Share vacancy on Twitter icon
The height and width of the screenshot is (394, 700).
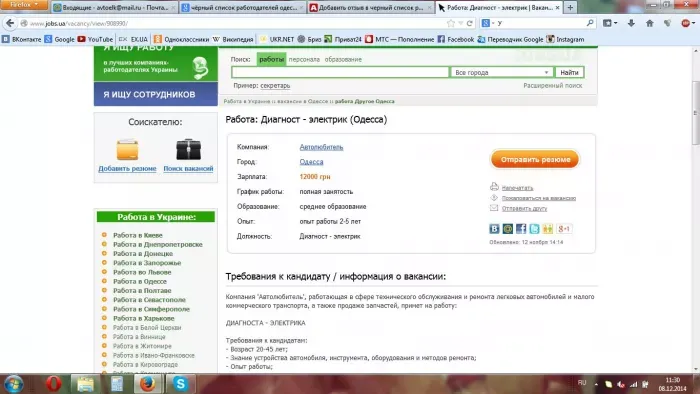click(534, 229)
